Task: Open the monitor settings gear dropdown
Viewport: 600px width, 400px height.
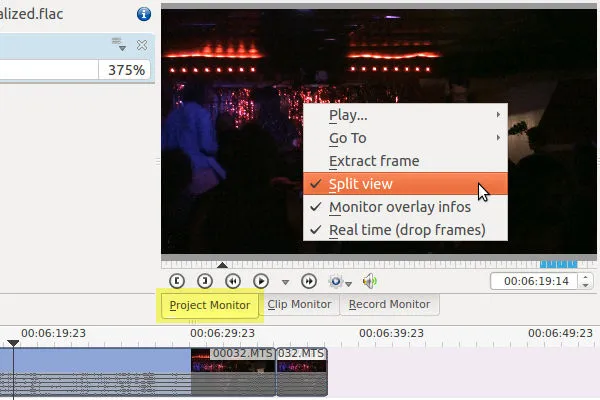Action: [x=340, y=282]
